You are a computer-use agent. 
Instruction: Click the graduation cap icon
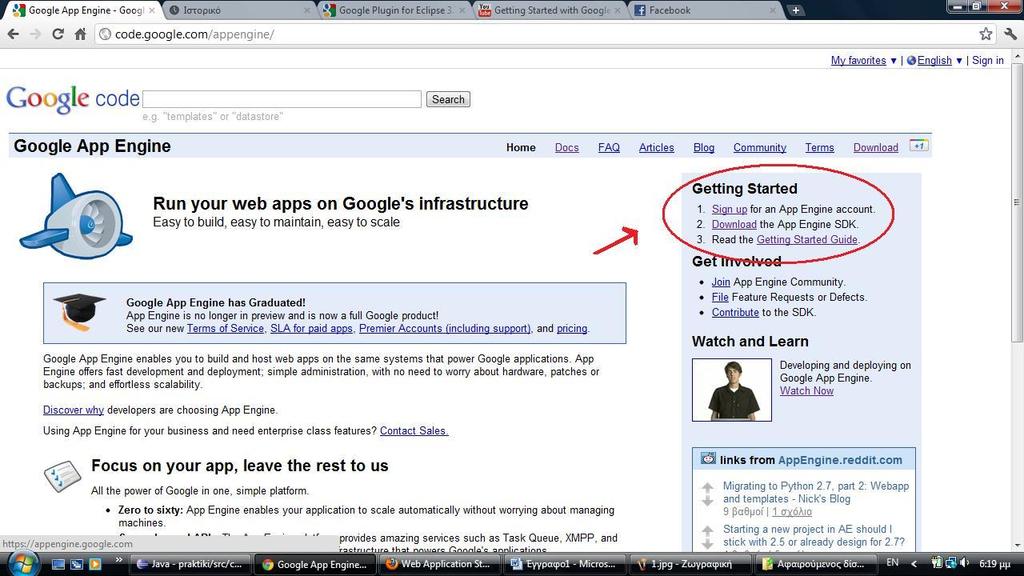[x=79, y=312]
